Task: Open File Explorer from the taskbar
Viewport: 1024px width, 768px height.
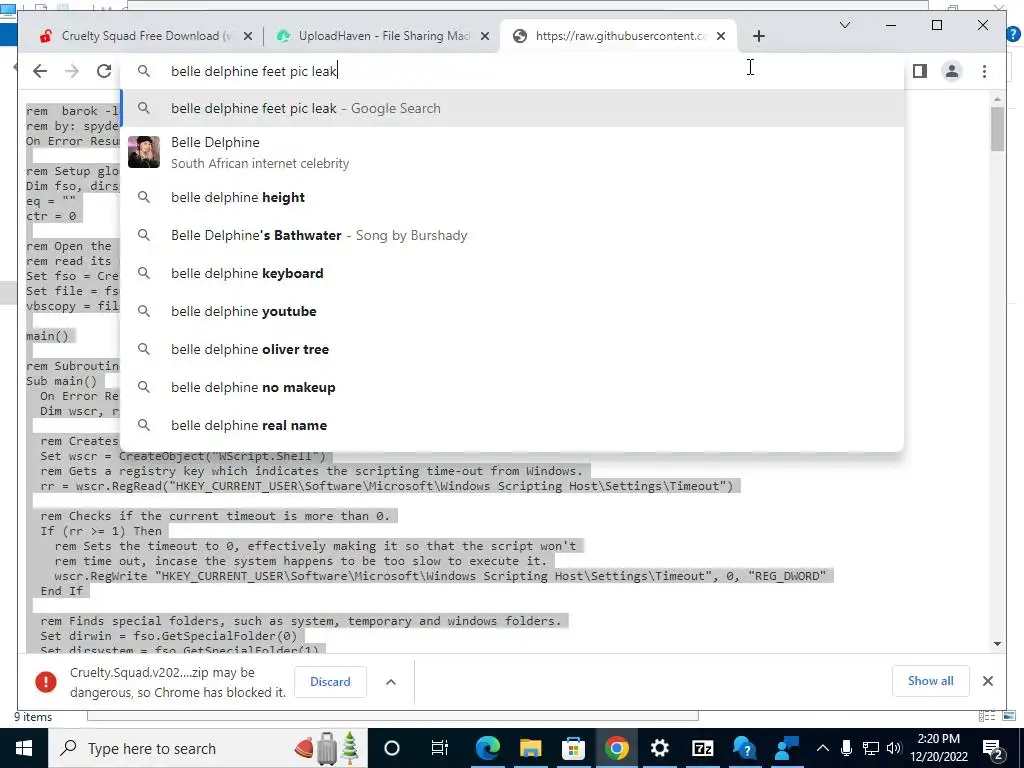Action: 530,748
